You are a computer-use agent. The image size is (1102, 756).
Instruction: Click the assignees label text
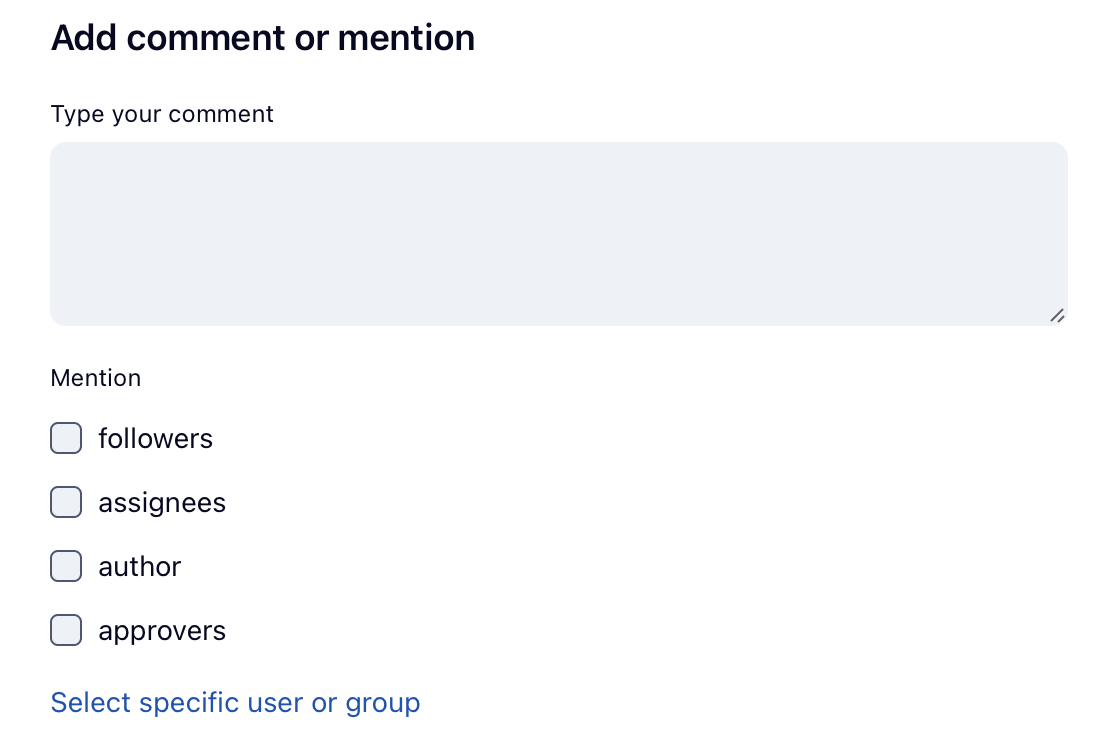point(162,502)
